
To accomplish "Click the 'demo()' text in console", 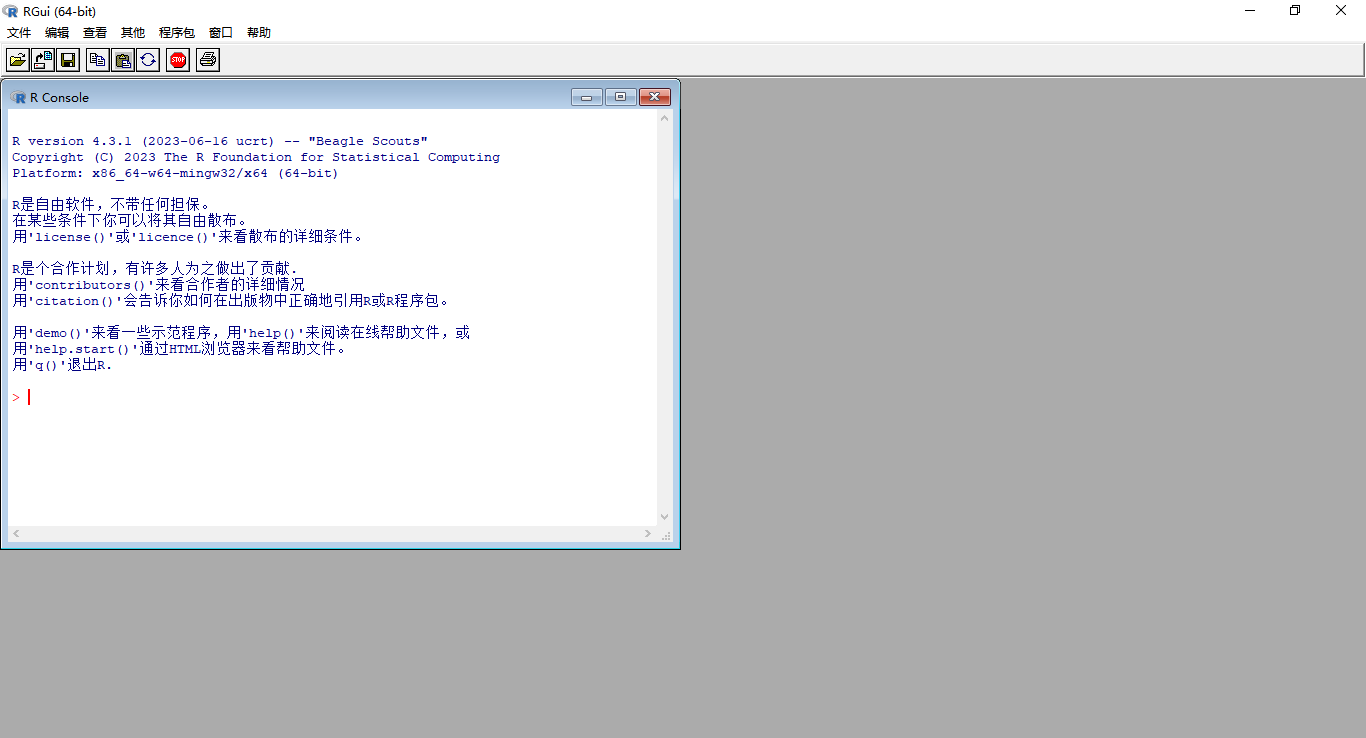I will tap(59, 333).
